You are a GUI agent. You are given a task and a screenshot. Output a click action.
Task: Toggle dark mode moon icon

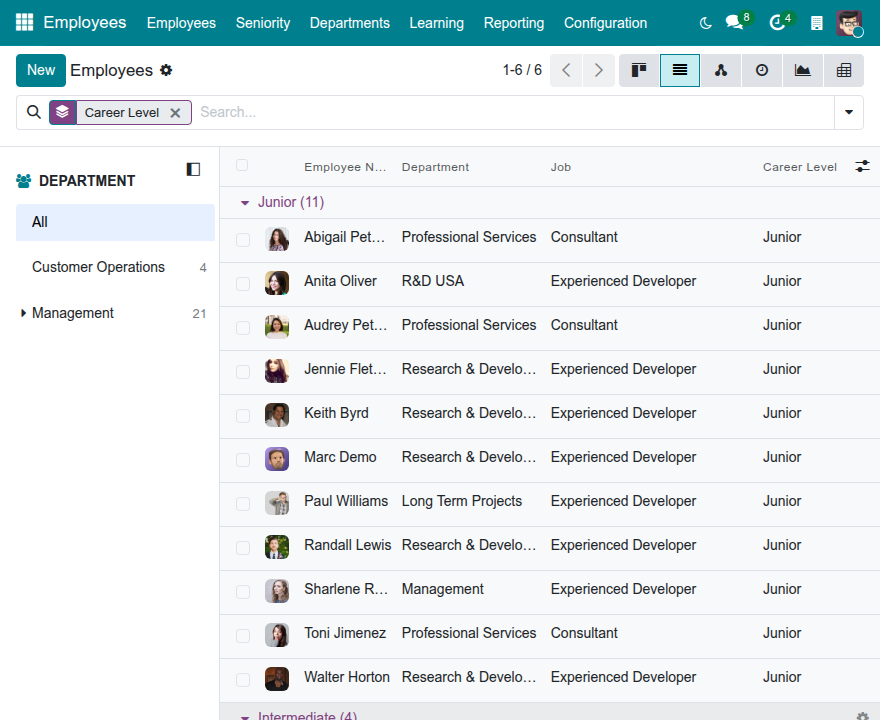click(705, 23)
